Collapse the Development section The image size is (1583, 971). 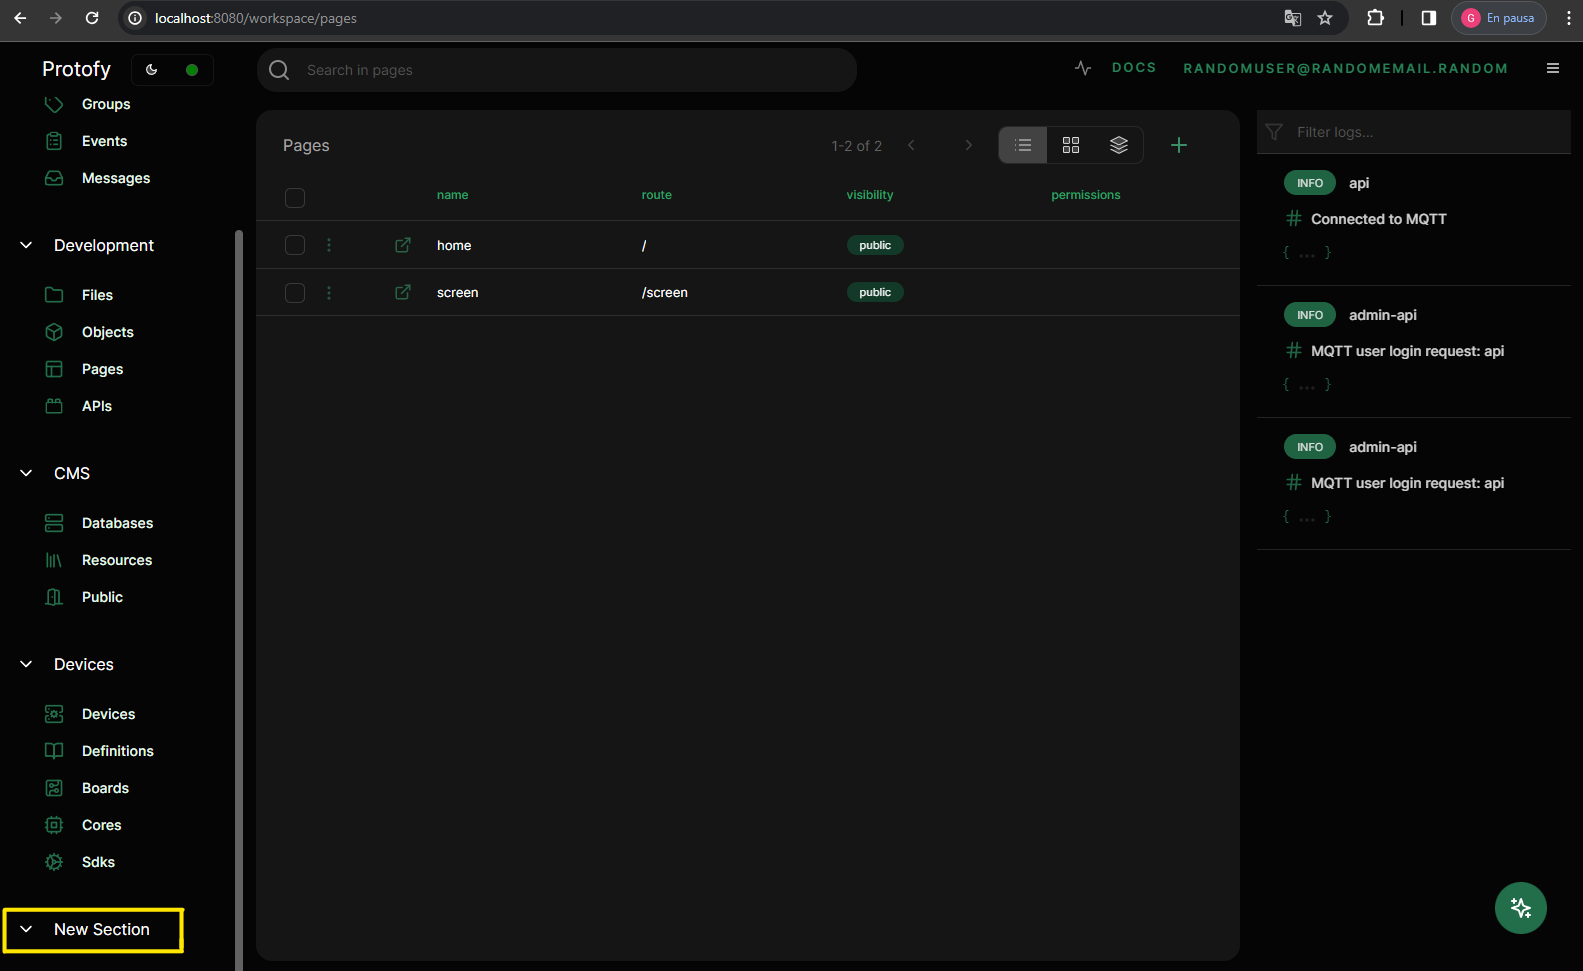click(26, 245)
